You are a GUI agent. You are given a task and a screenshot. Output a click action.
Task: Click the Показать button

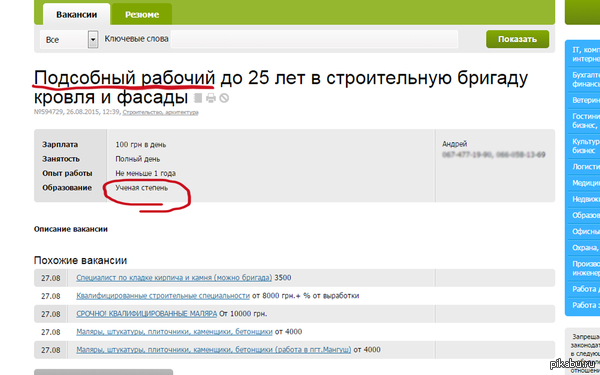click(517, 39)
